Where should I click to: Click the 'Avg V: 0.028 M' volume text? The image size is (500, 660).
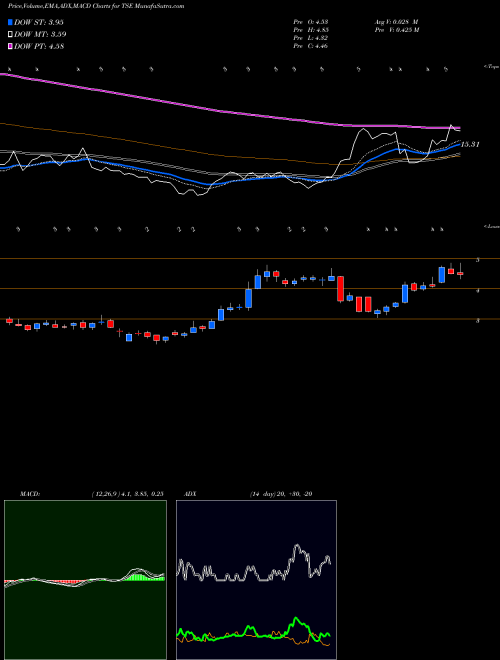coord(396,22)
